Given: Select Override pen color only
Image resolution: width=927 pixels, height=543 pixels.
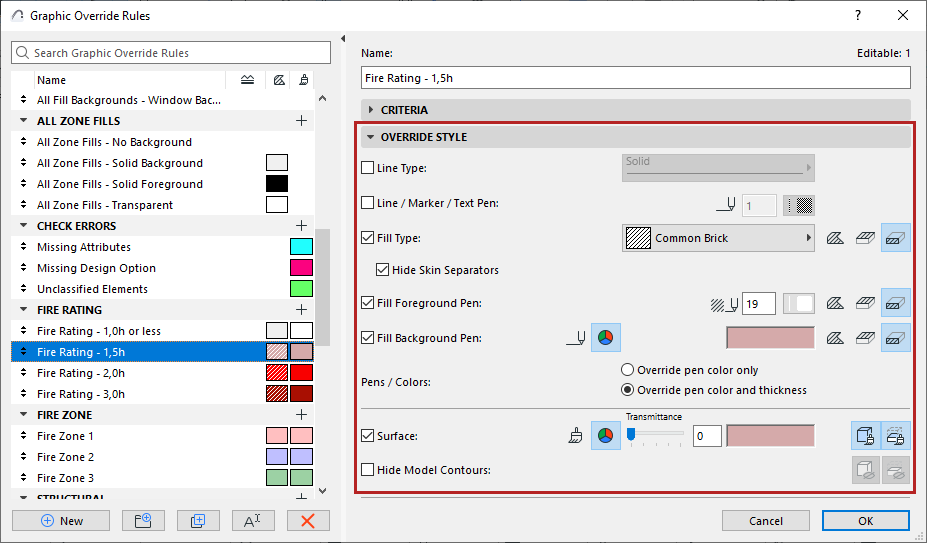Looking at the screenshot, I should (x=627, y=370).
